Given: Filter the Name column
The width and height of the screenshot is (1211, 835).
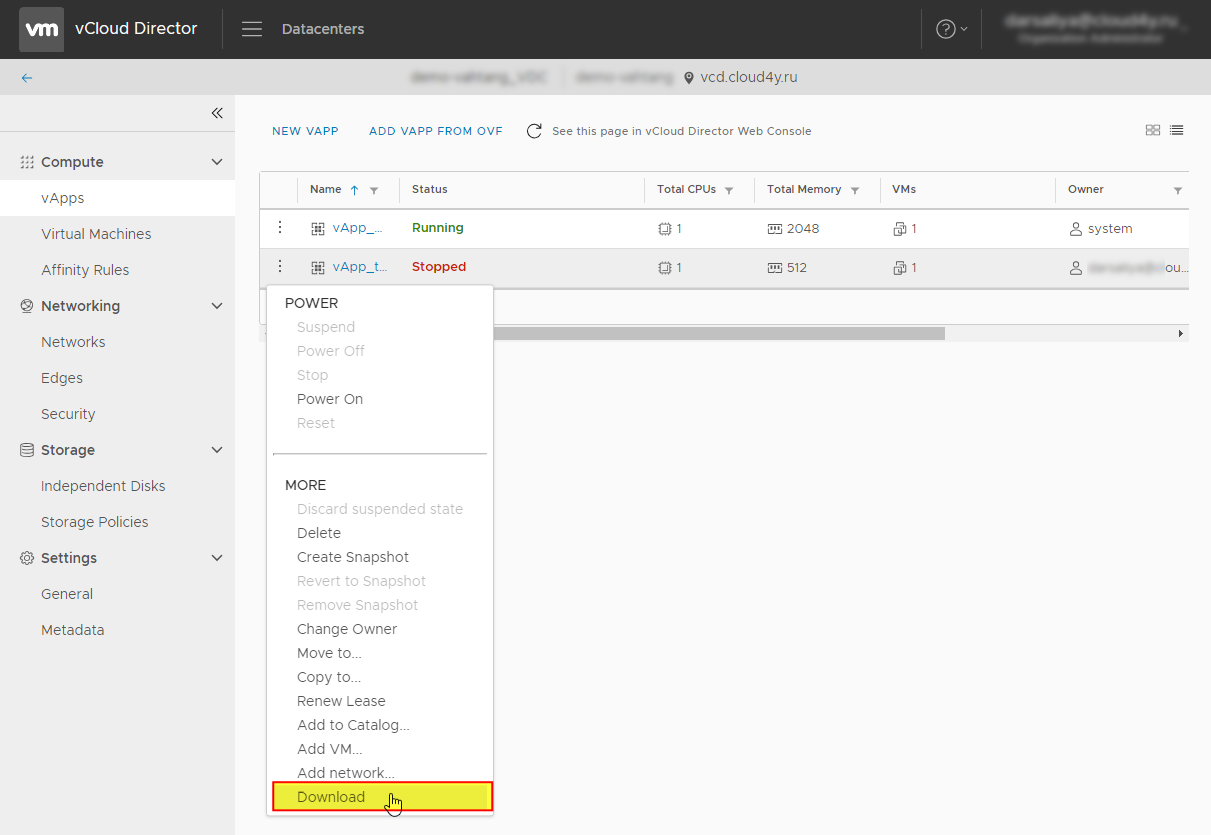Looking at the screenshot, I should 374,190.
